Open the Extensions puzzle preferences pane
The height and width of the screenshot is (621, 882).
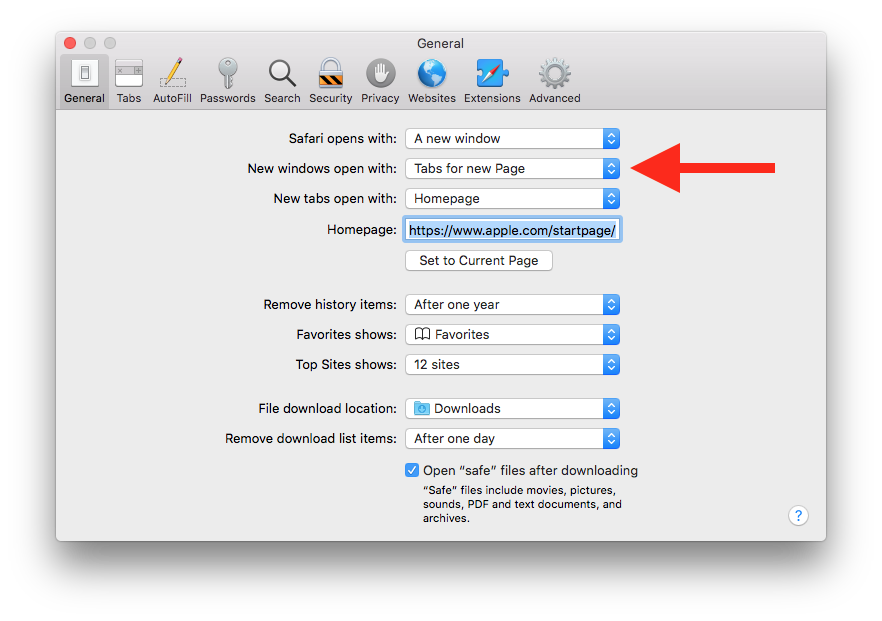pos(492,81)
